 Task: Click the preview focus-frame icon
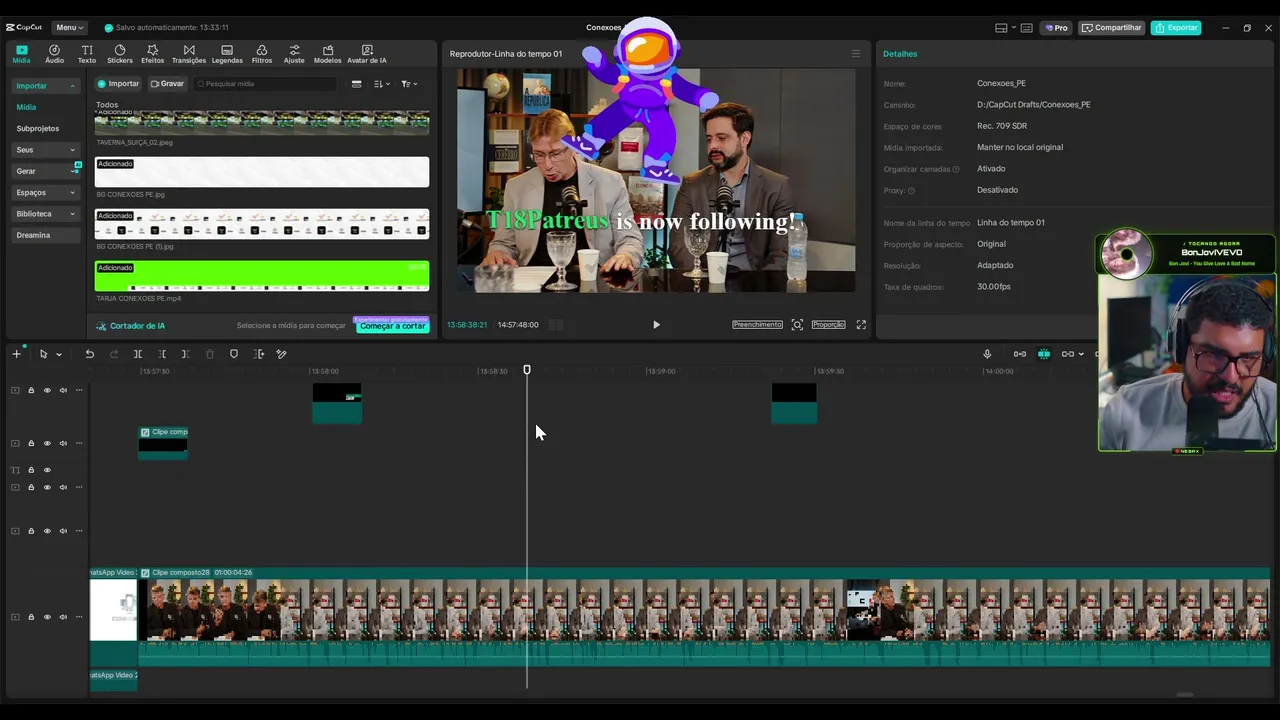[x=797, y=325]
